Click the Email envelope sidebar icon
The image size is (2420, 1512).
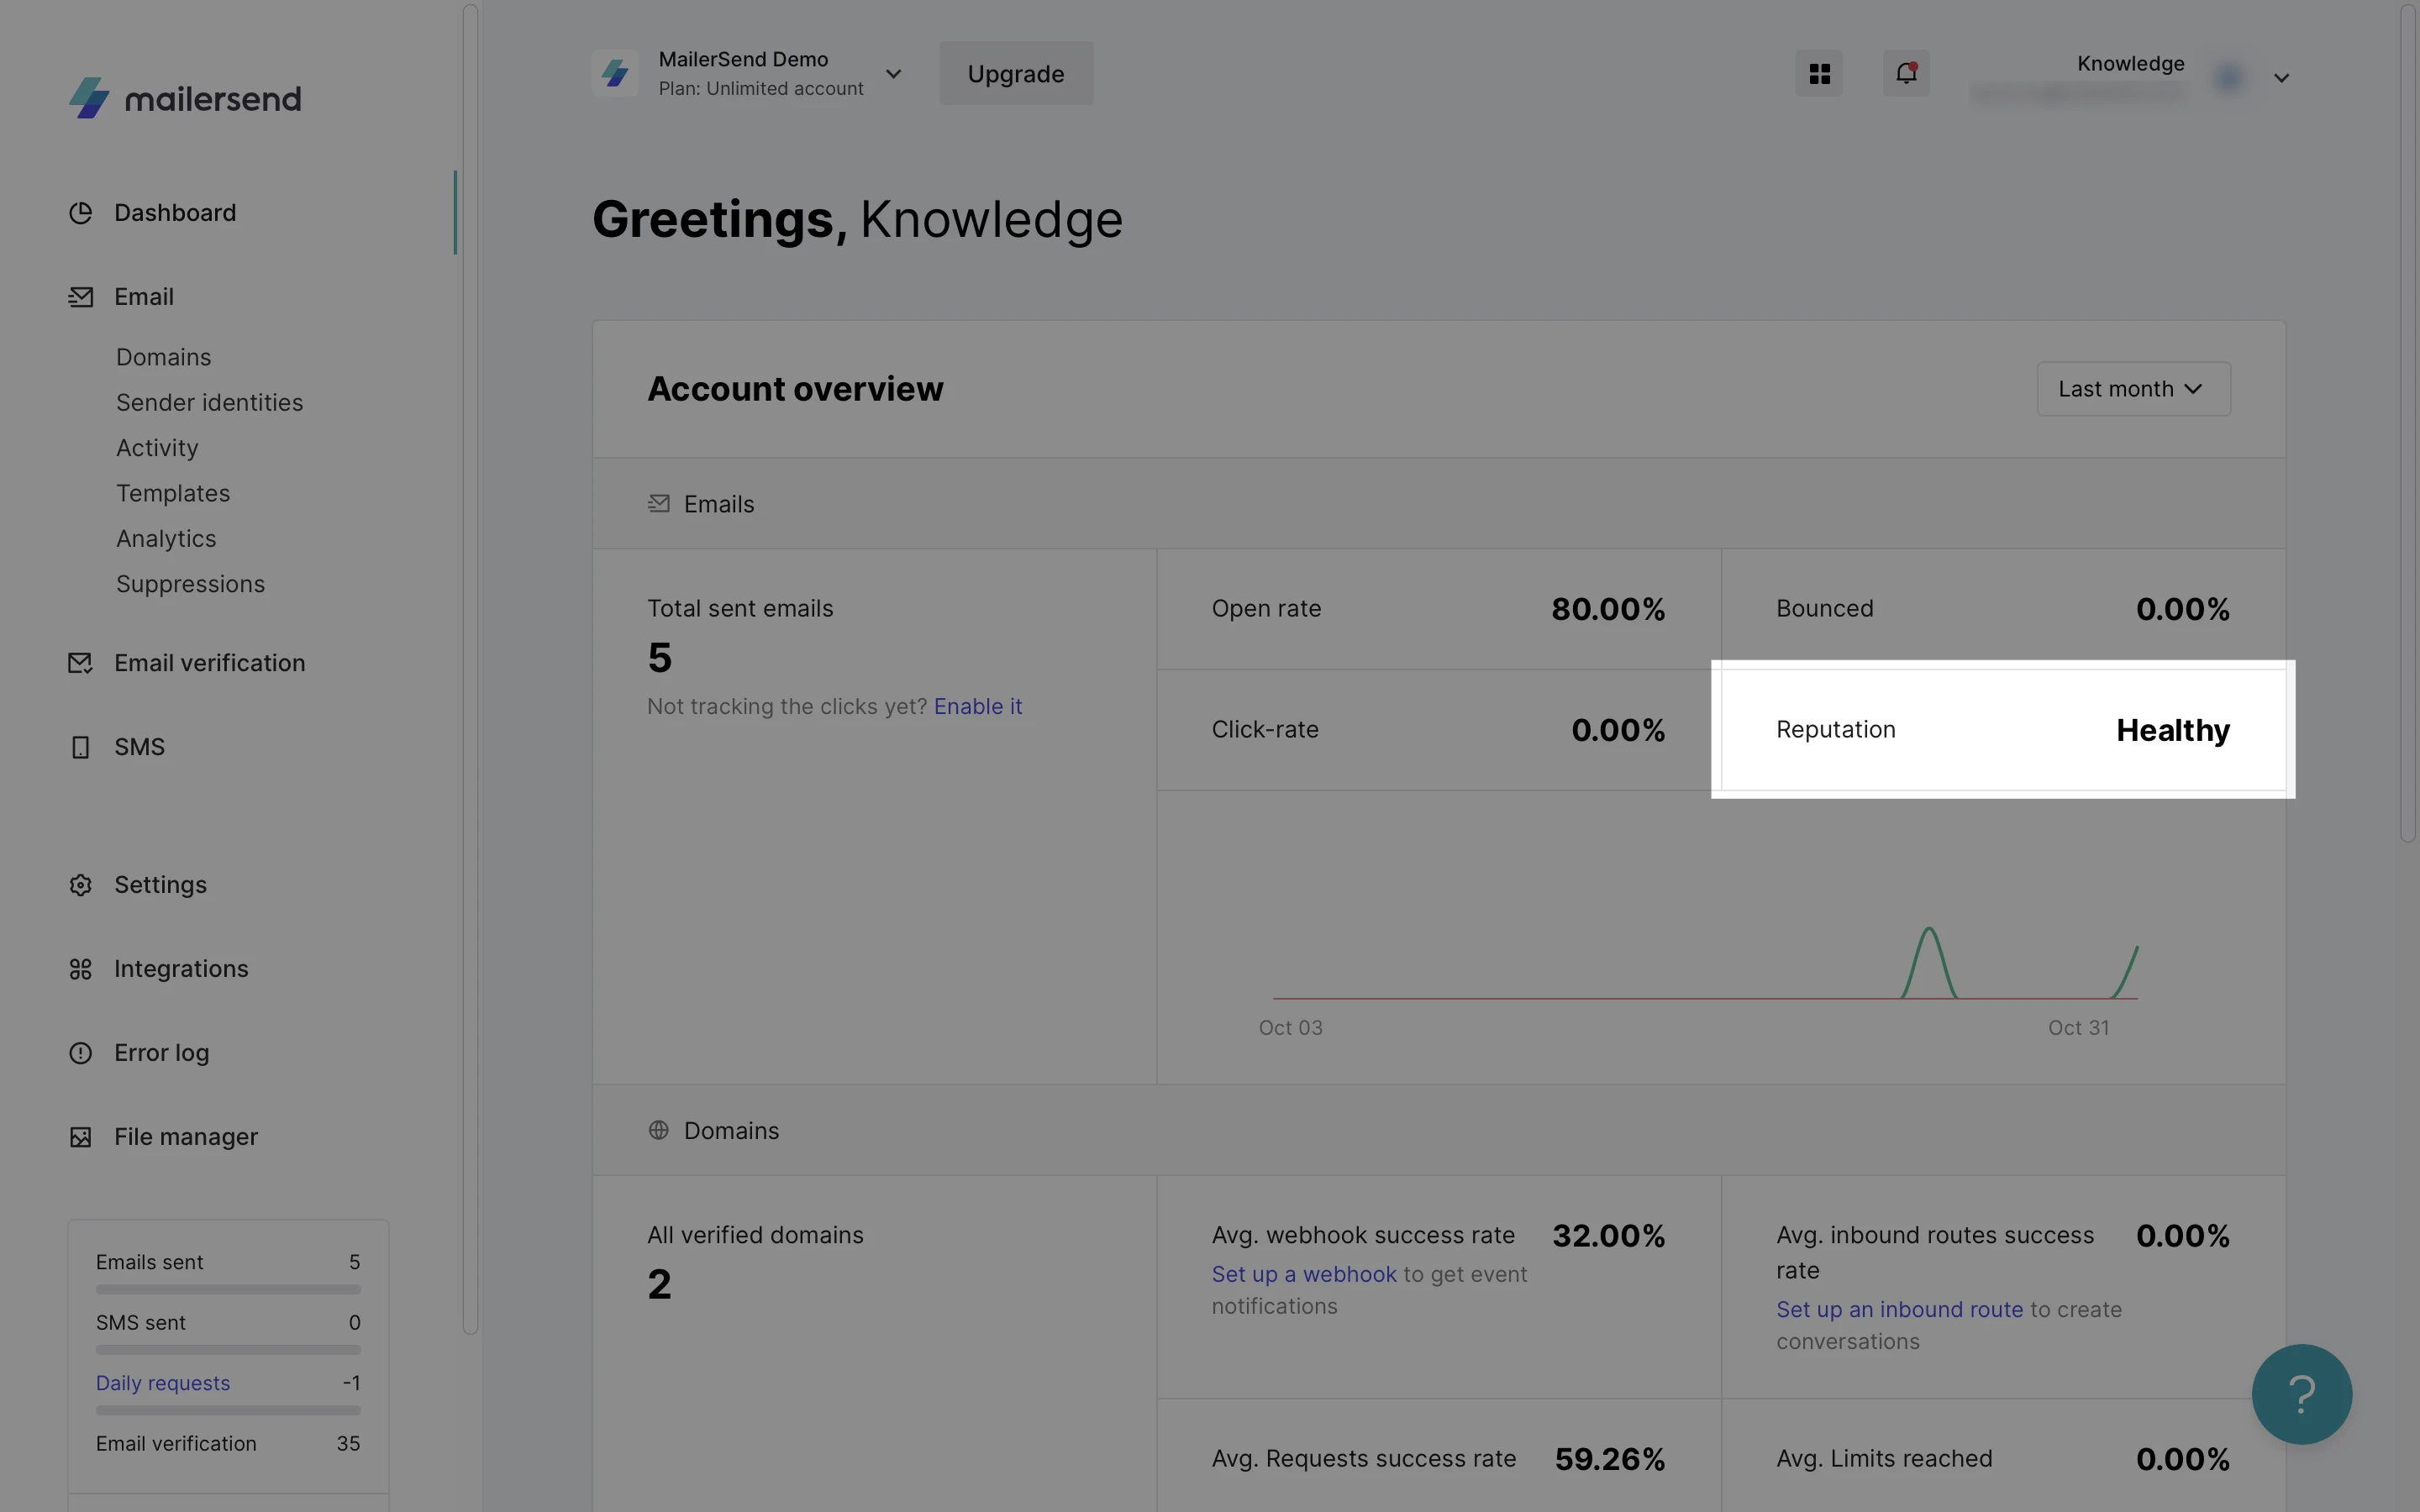tap(80, 297)
